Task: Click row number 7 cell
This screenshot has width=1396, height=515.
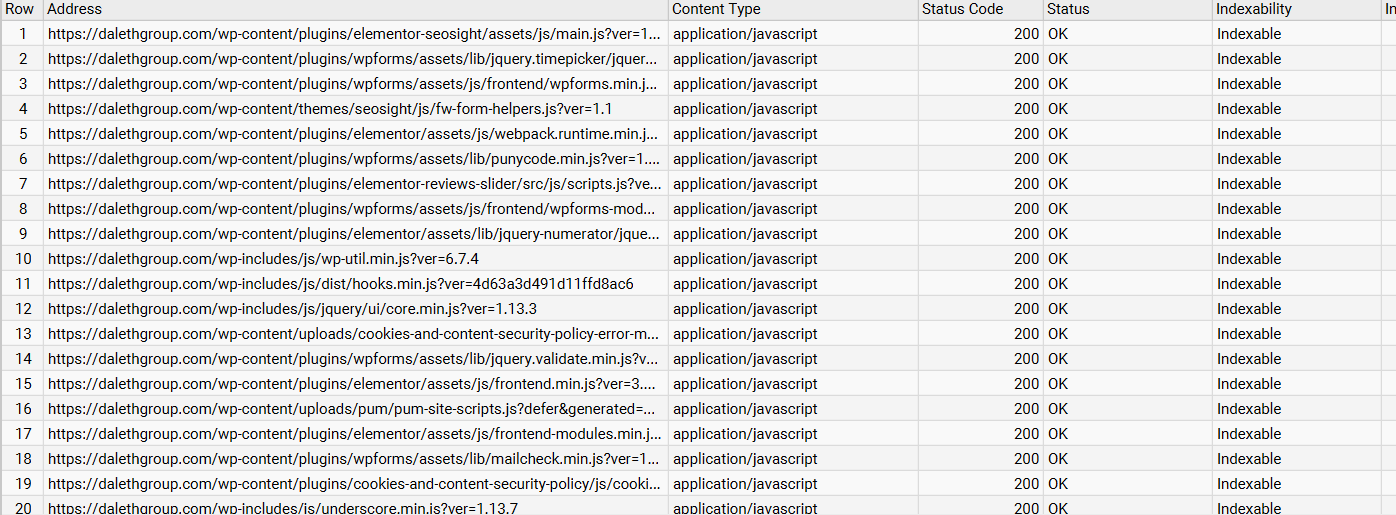Action: (x=21, y=184)
